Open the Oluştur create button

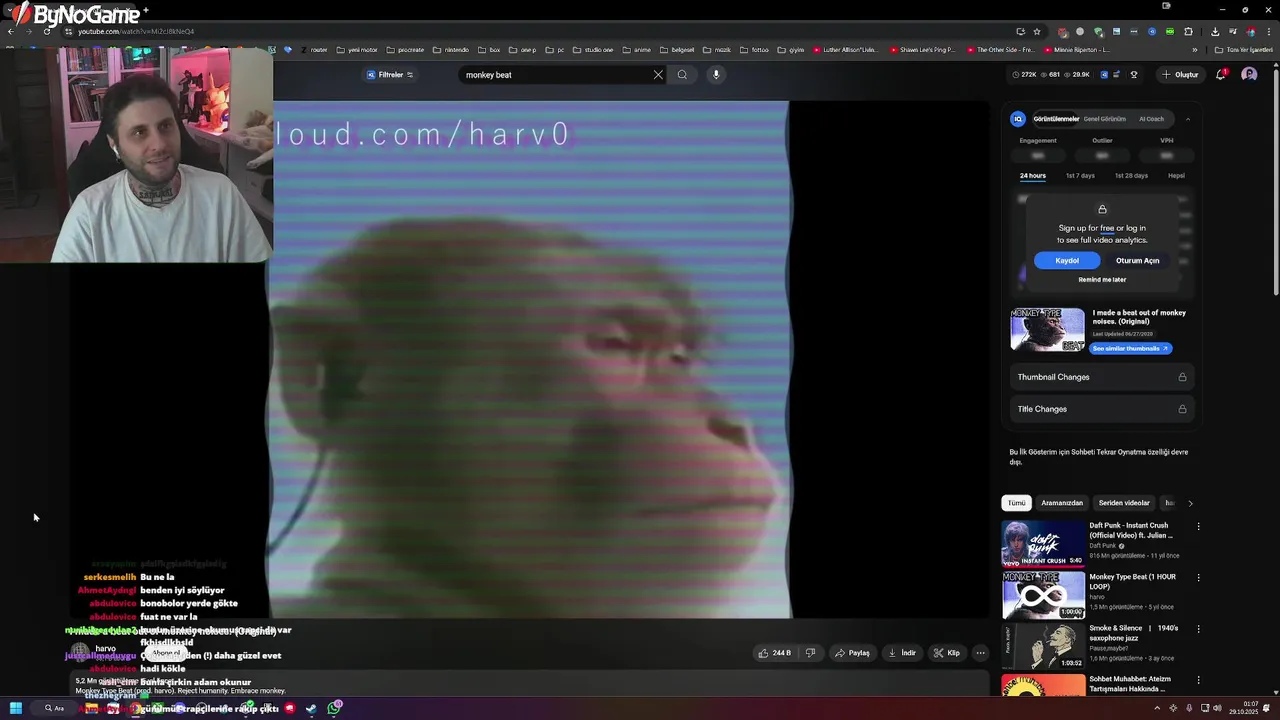click(x=1180, y=75)
